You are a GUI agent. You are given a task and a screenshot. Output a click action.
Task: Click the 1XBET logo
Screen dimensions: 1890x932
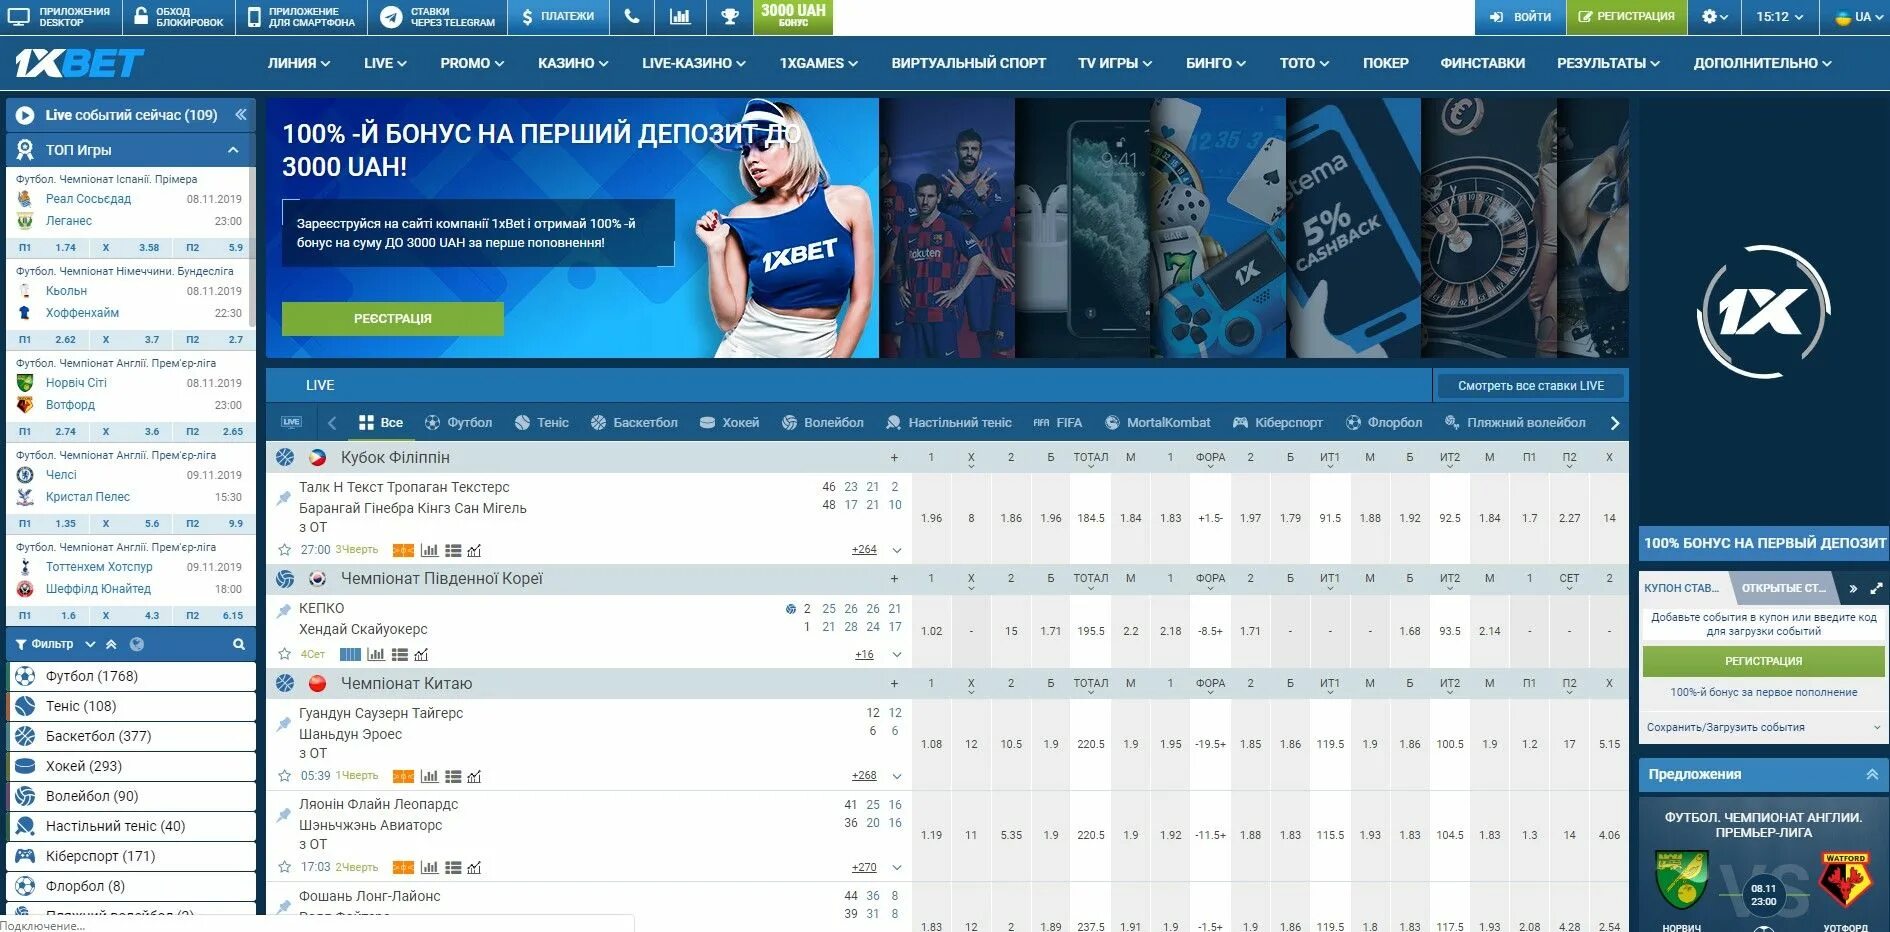coord(79,64)
